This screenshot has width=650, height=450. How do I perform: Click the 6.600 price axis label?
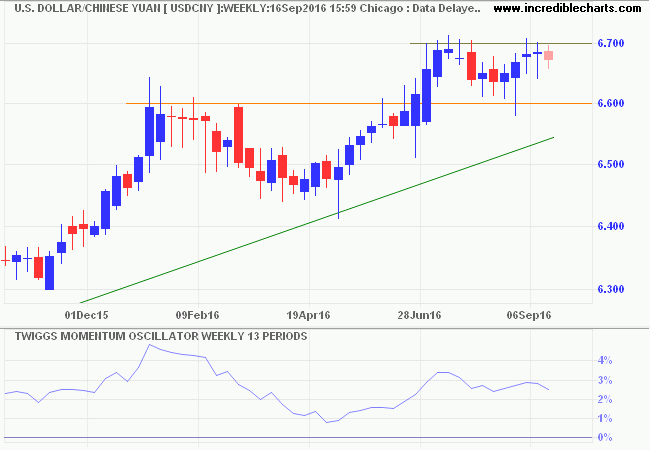pyautogui.click(x=611, y=103)
